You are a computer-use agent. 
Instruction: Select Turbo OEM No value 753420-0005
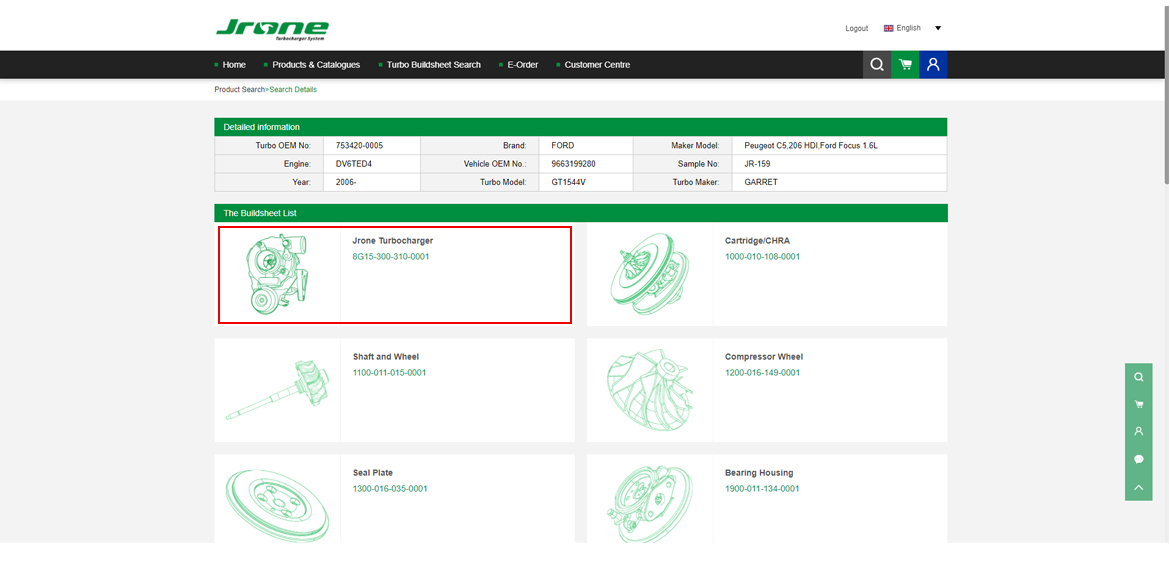coord(360,145)
